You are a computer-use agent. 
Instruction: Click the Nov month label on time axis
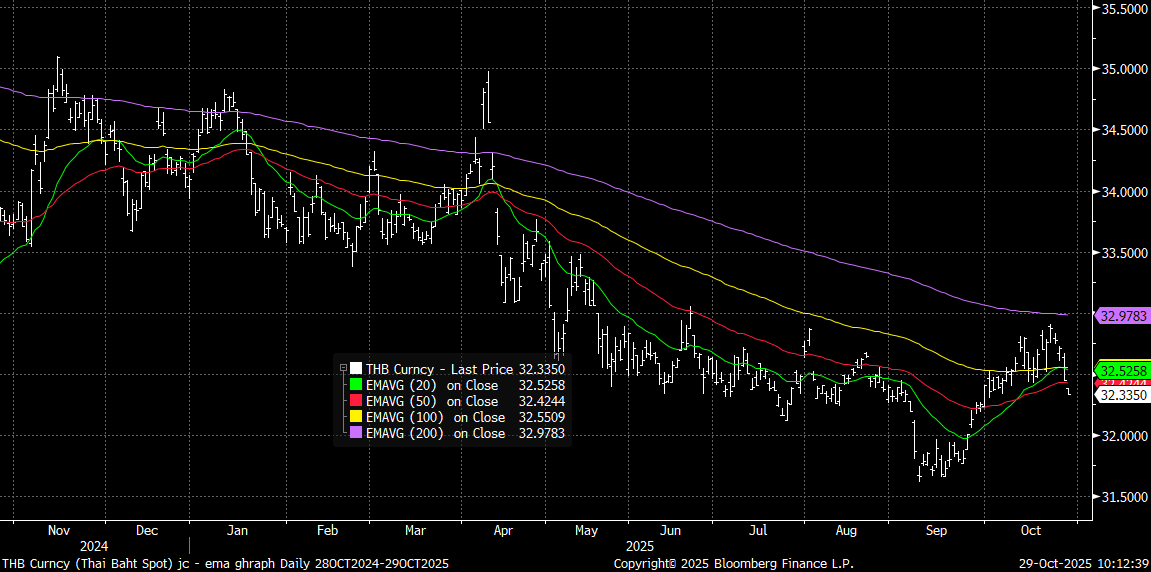pyautogui.click(x=58, y=530)
